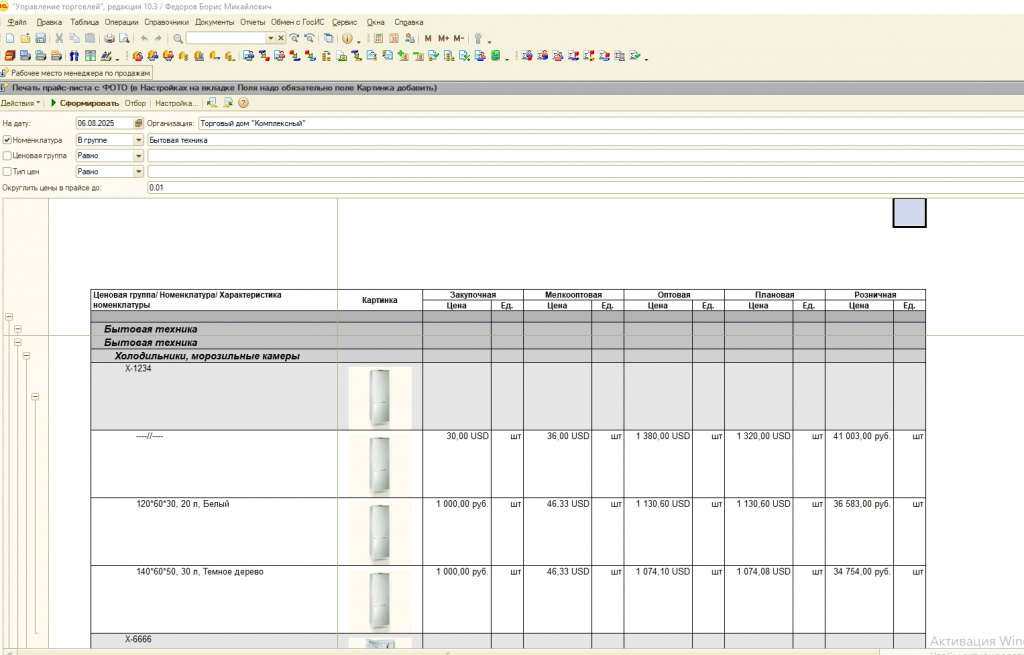The height and width of the screenshot is (655, 1024).
Task: Click the Настройка... button
Action: click(176, 103)
